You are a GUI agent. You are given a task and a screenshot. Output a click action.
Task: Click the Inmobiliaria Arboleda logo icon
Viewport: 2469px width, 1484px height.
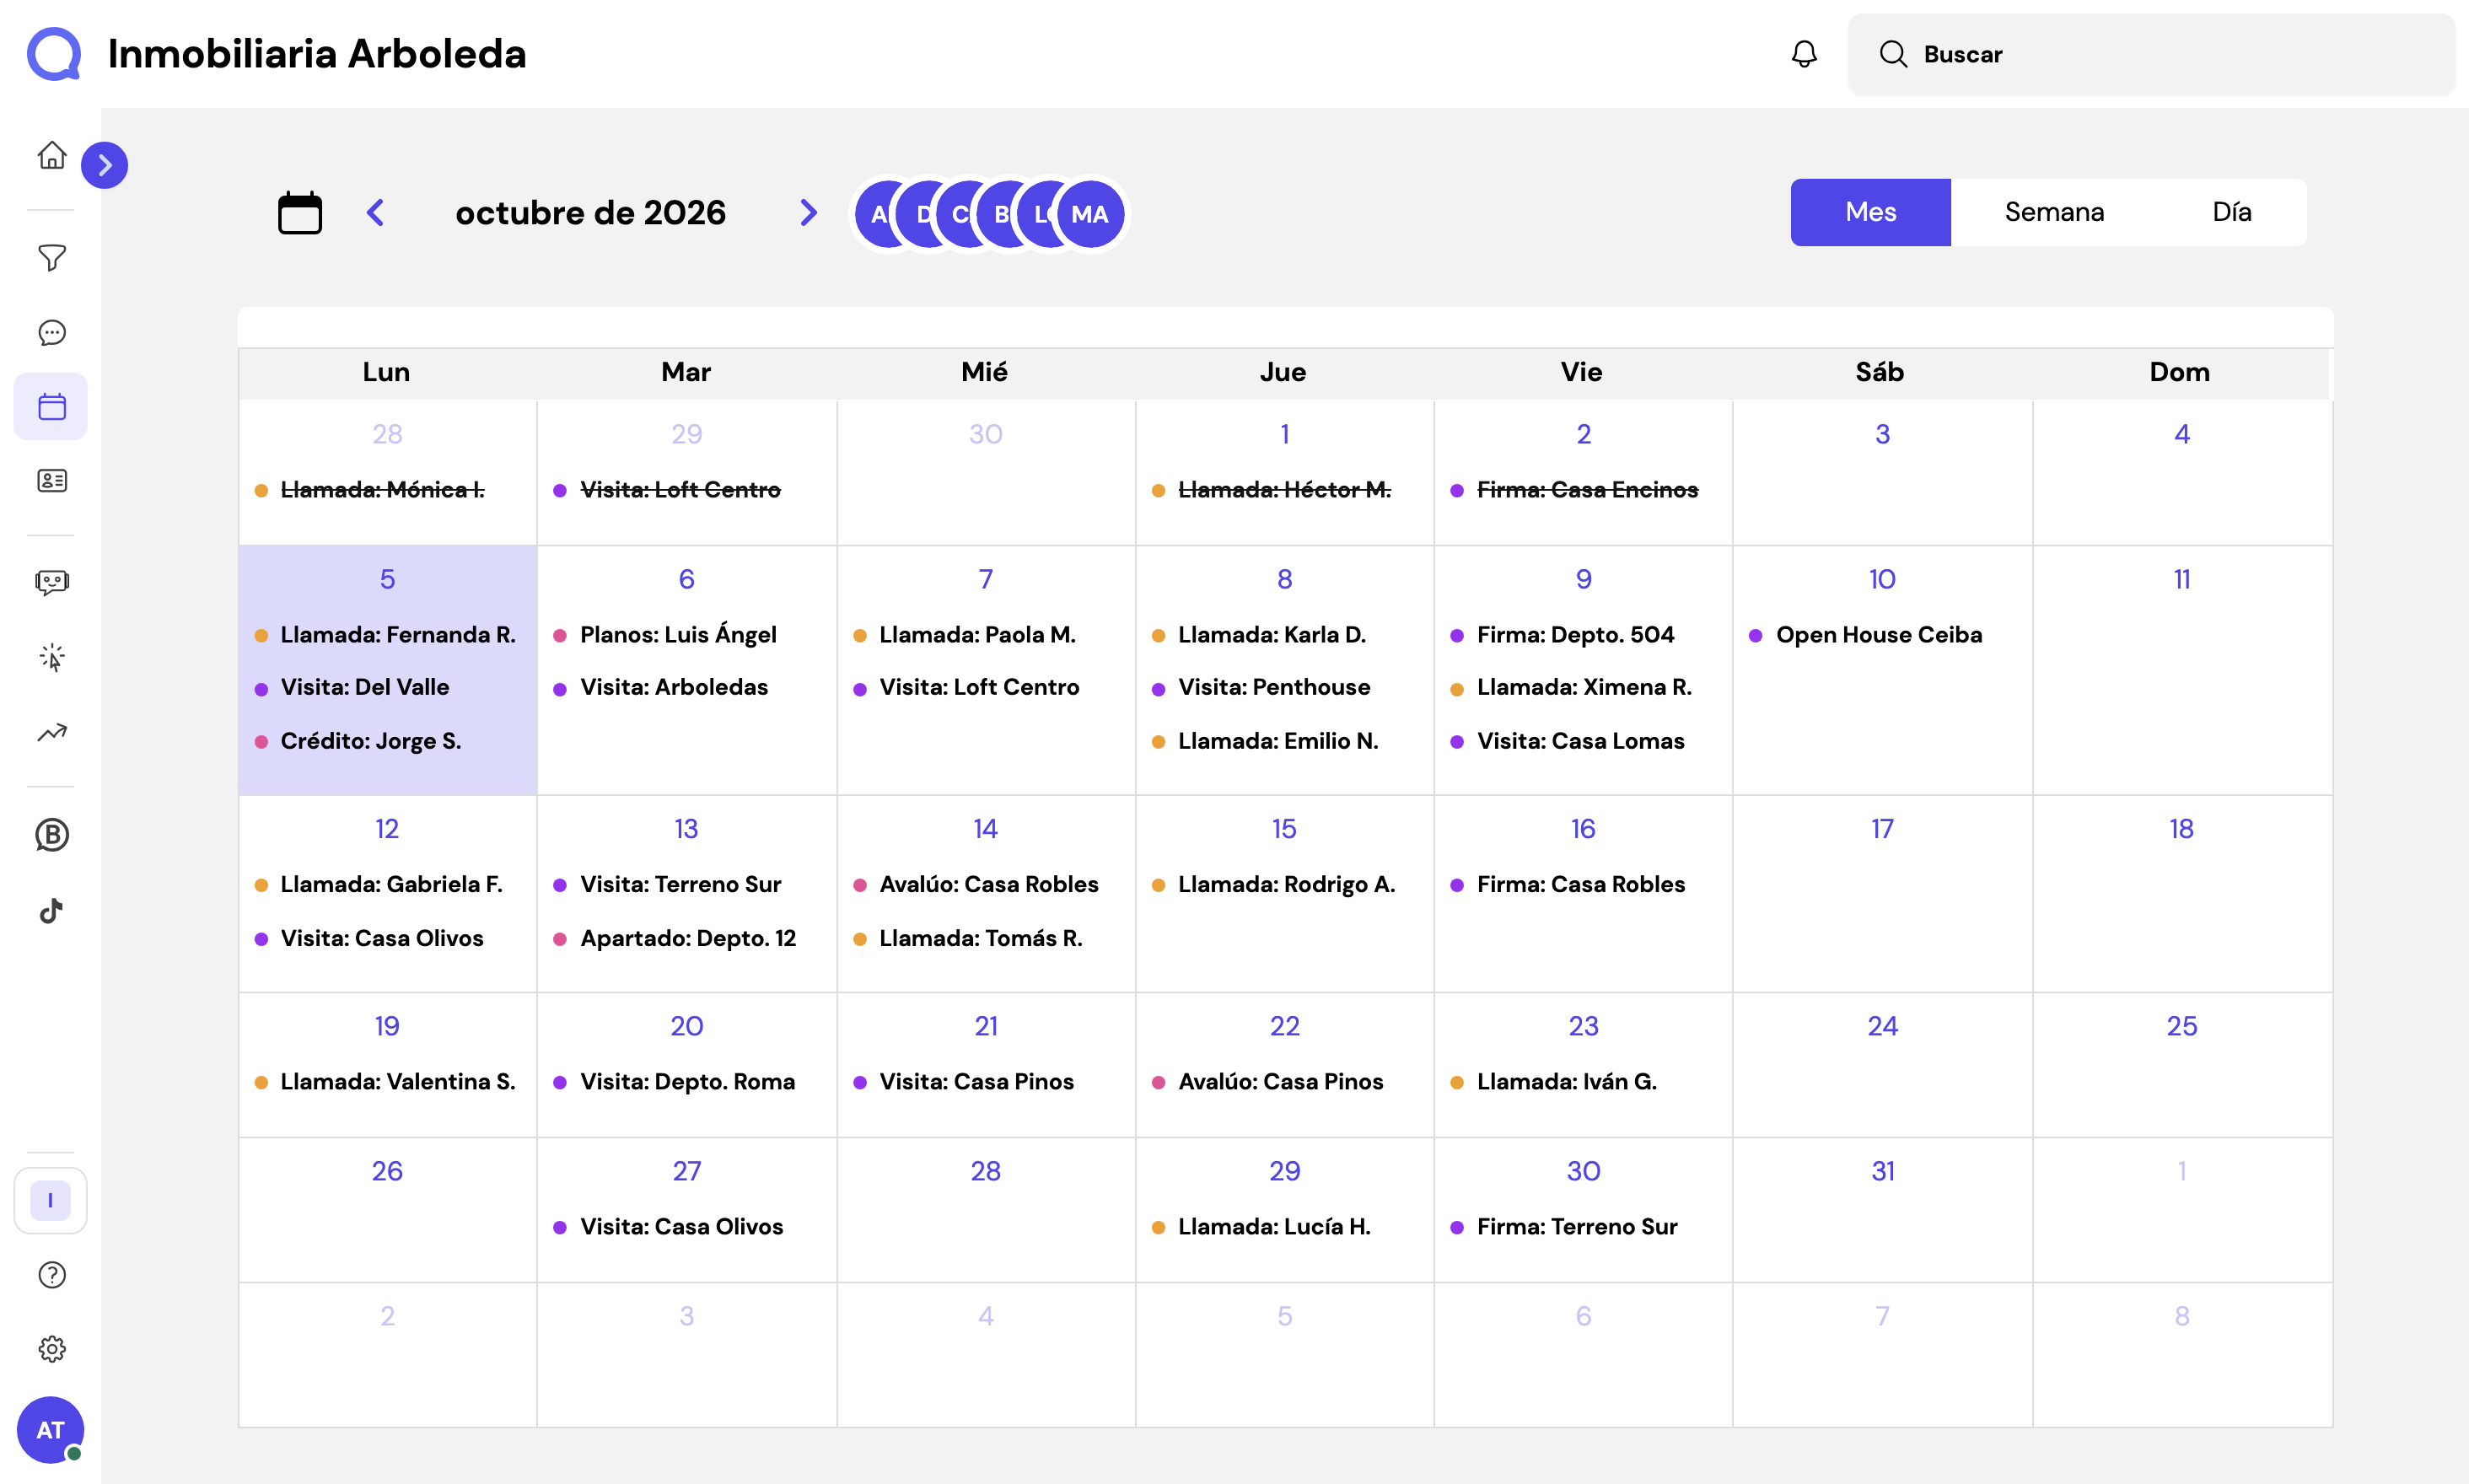[54, 54]
